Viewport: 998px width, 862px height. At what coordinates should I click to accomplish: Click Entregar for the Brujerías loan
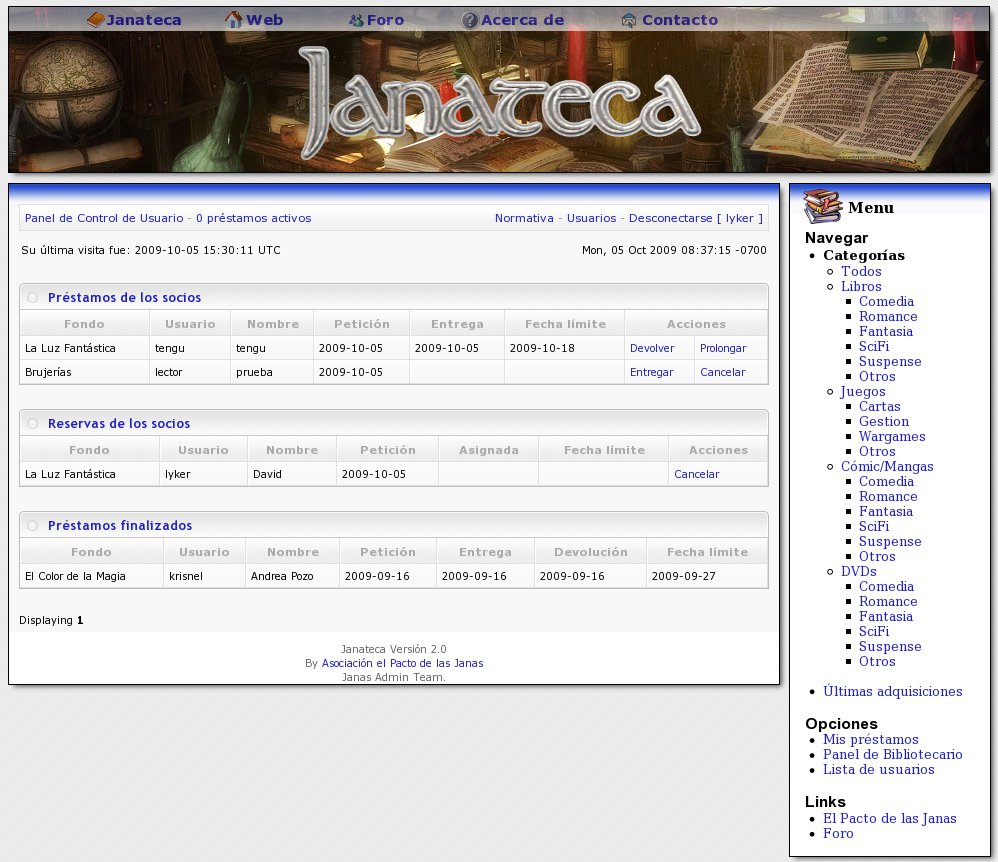coord(651,372)
